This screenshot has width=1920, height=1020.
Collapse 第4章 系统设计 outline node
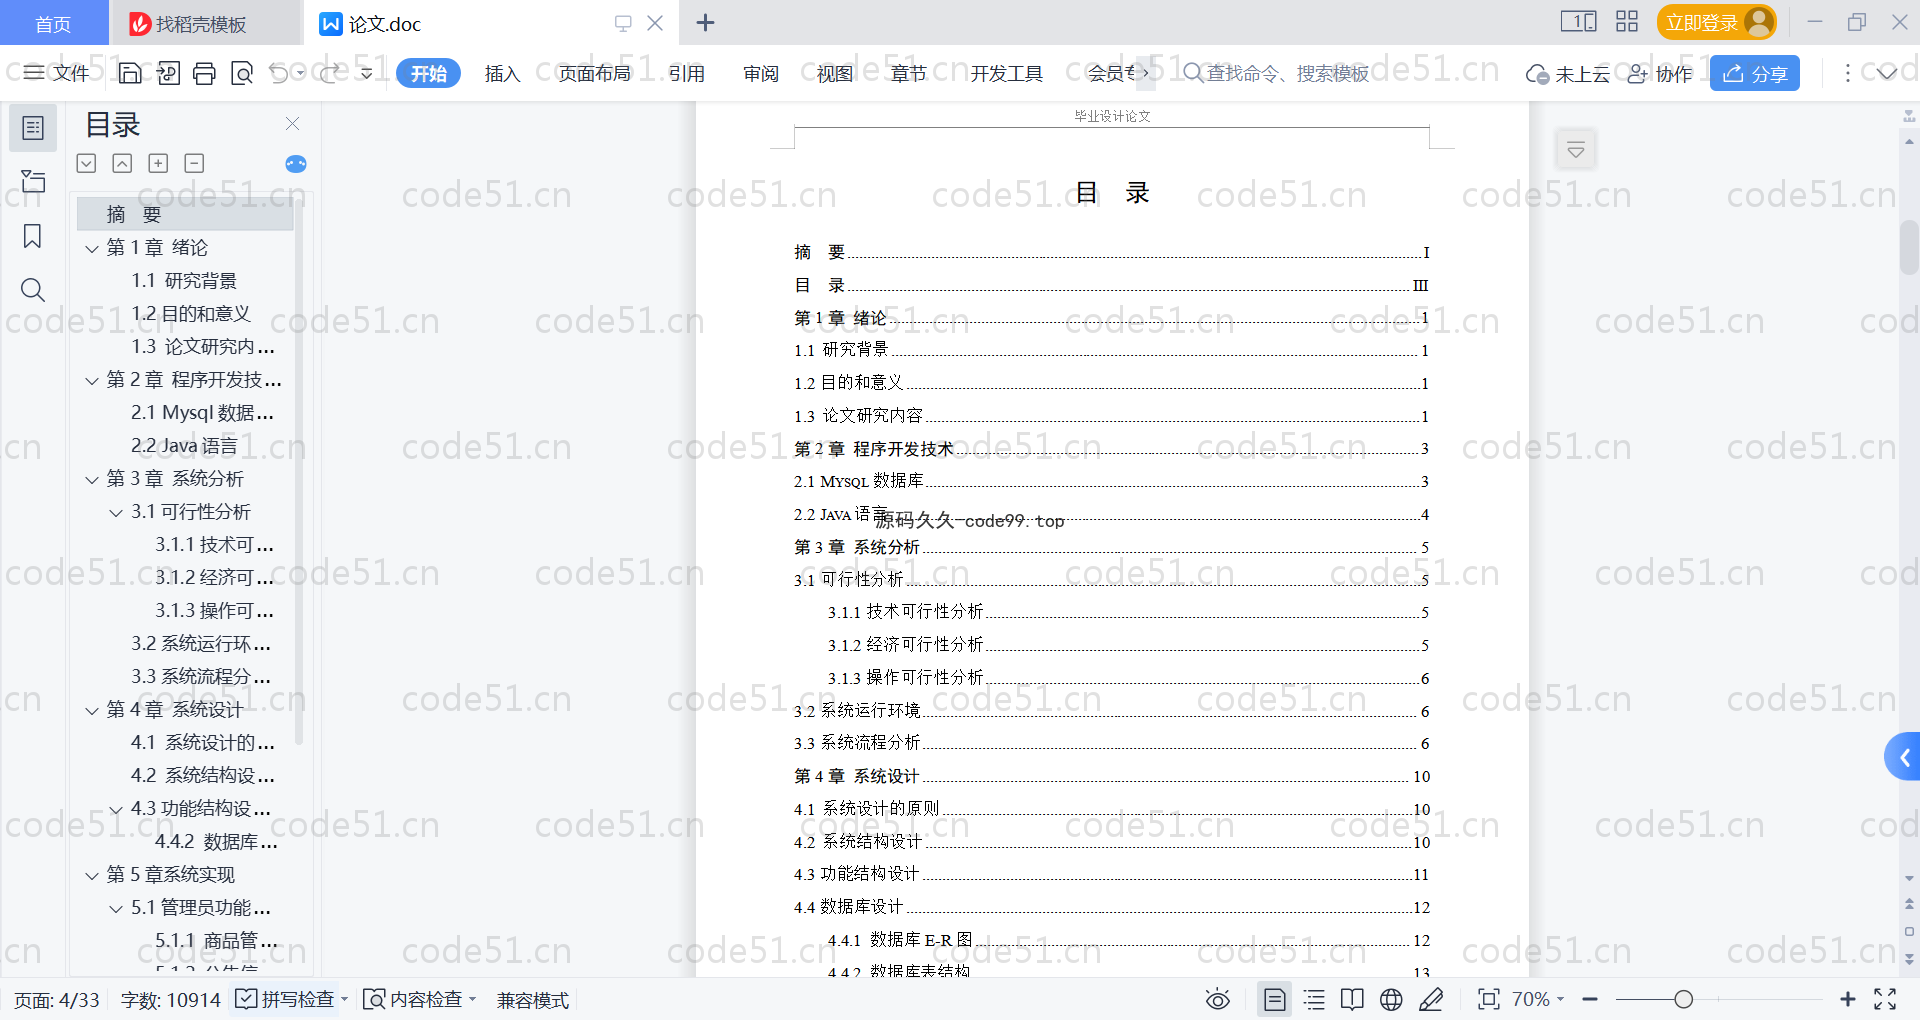92,711
